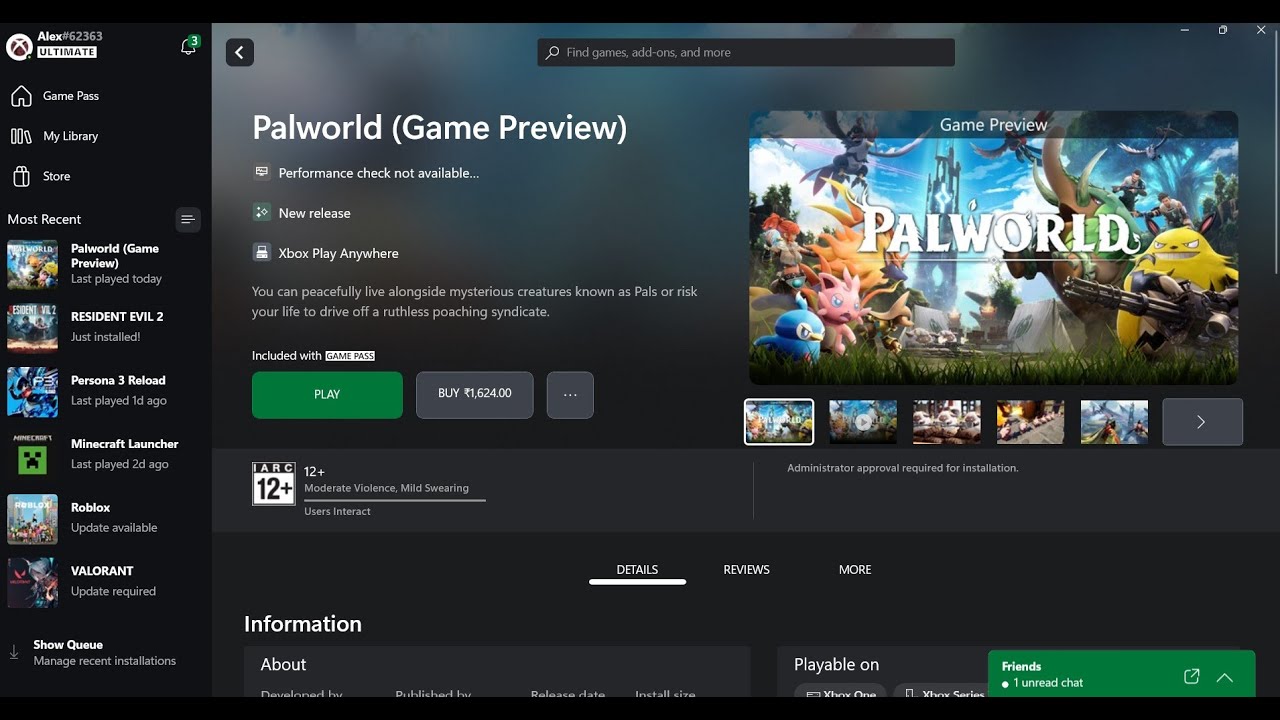This screenshot has width=1280, height=720.
Task: Select the third screenshot thumbnail
Action: pos(947,422)
